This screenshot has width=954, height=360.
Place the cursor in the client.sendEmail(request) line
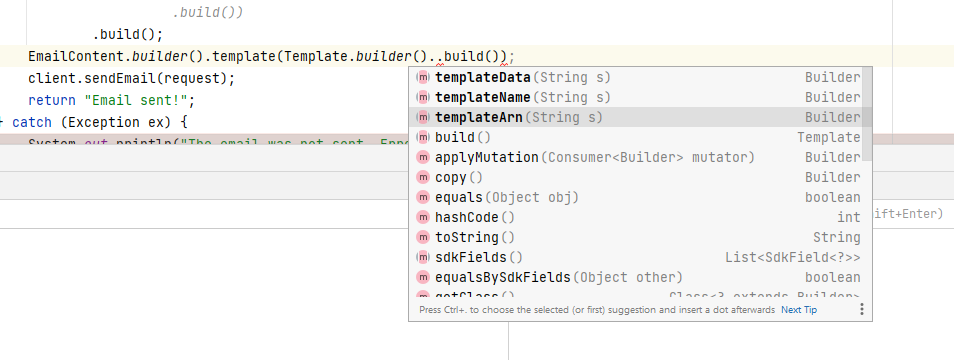point(131,78)
